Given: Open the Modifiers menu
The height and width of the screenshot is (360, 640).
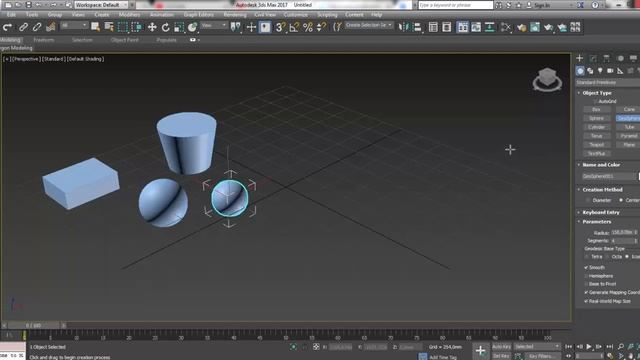Looking at the screenshot, I should pos(129,15).
